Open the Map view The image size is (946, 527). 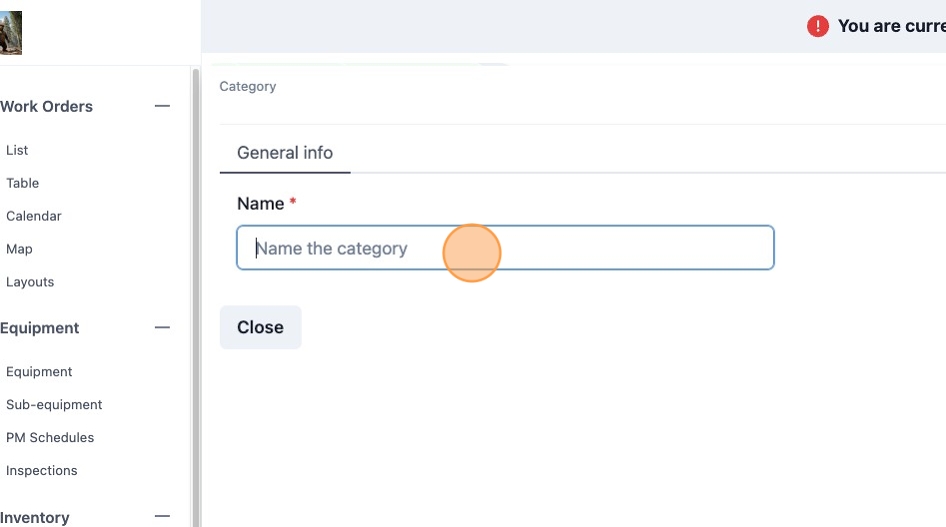point(19,249)
